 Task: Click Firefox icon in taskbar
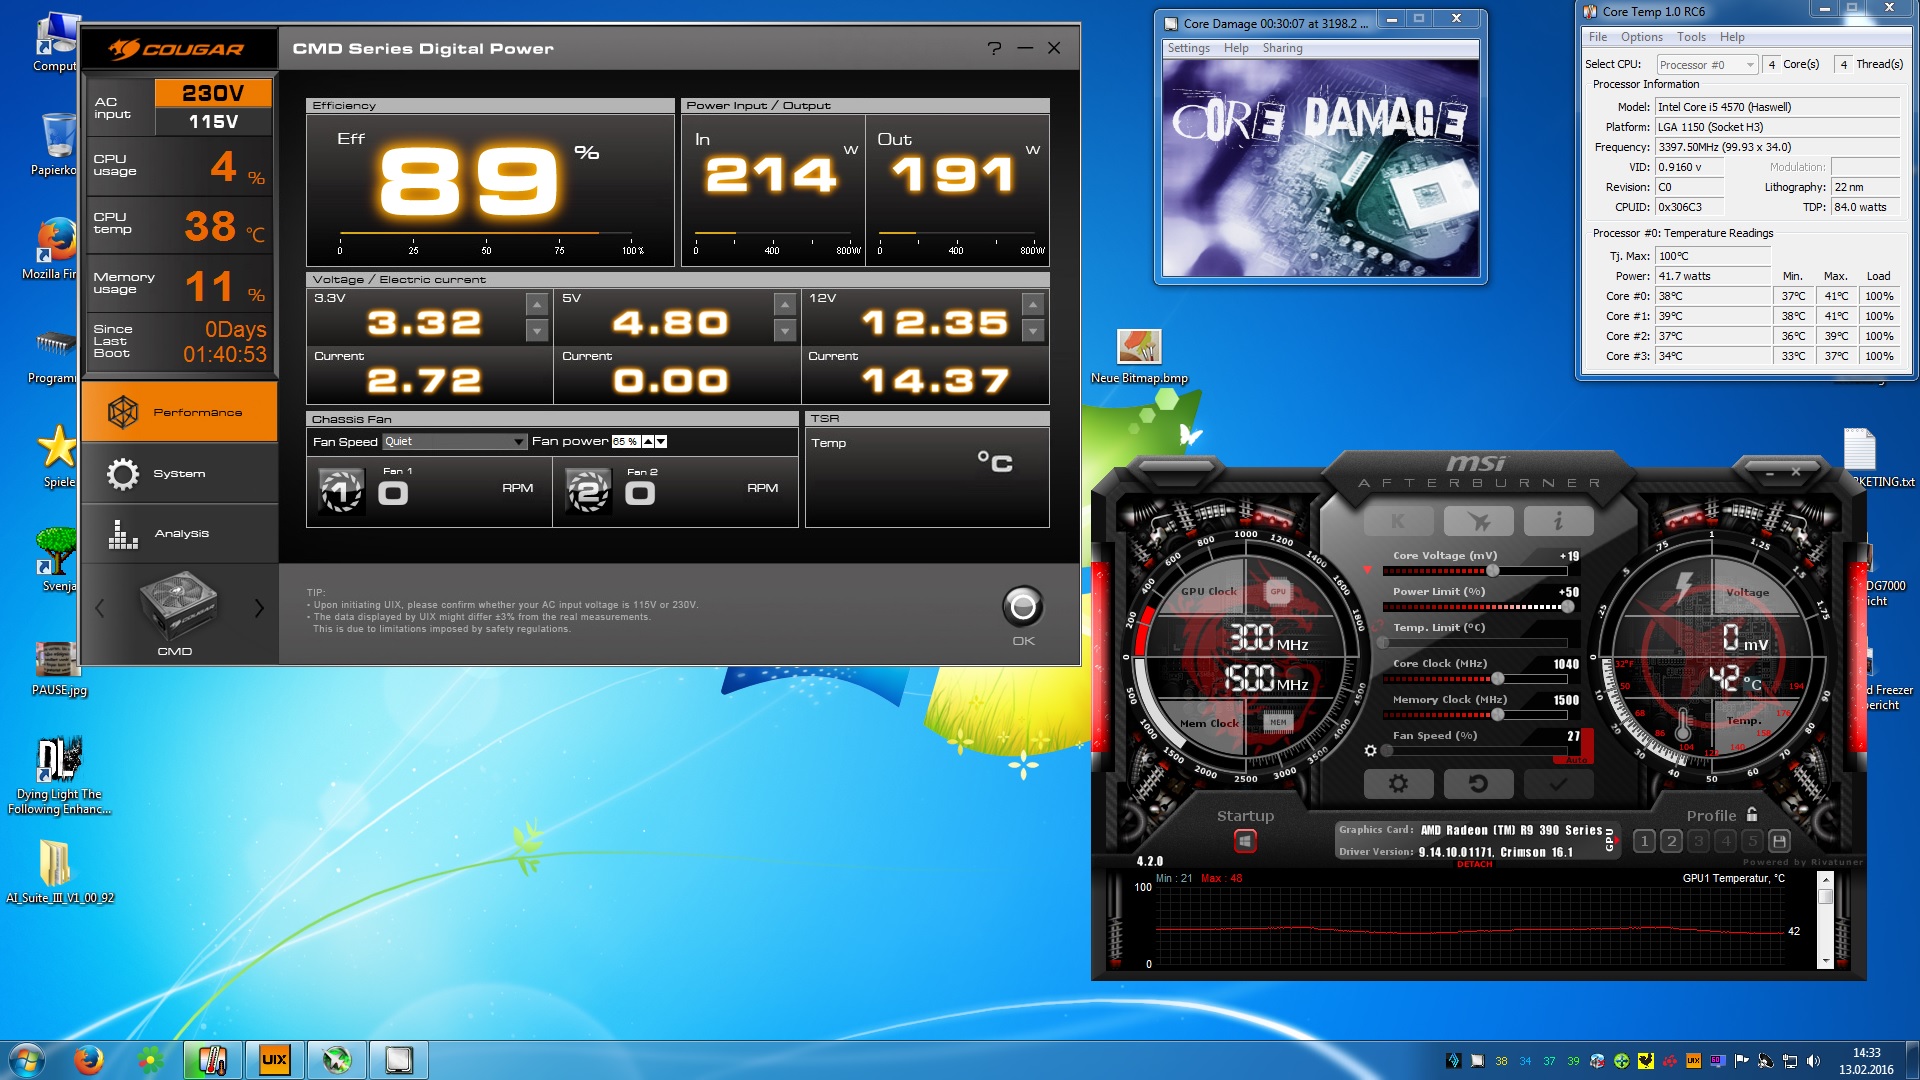pos(88,1059)
